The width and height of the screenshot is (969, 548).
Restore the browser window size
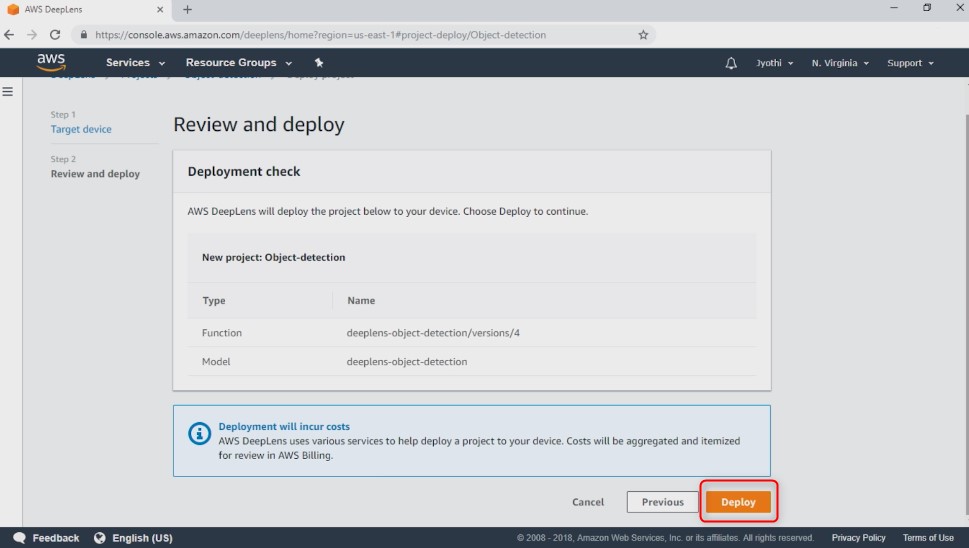coord(926,7)
